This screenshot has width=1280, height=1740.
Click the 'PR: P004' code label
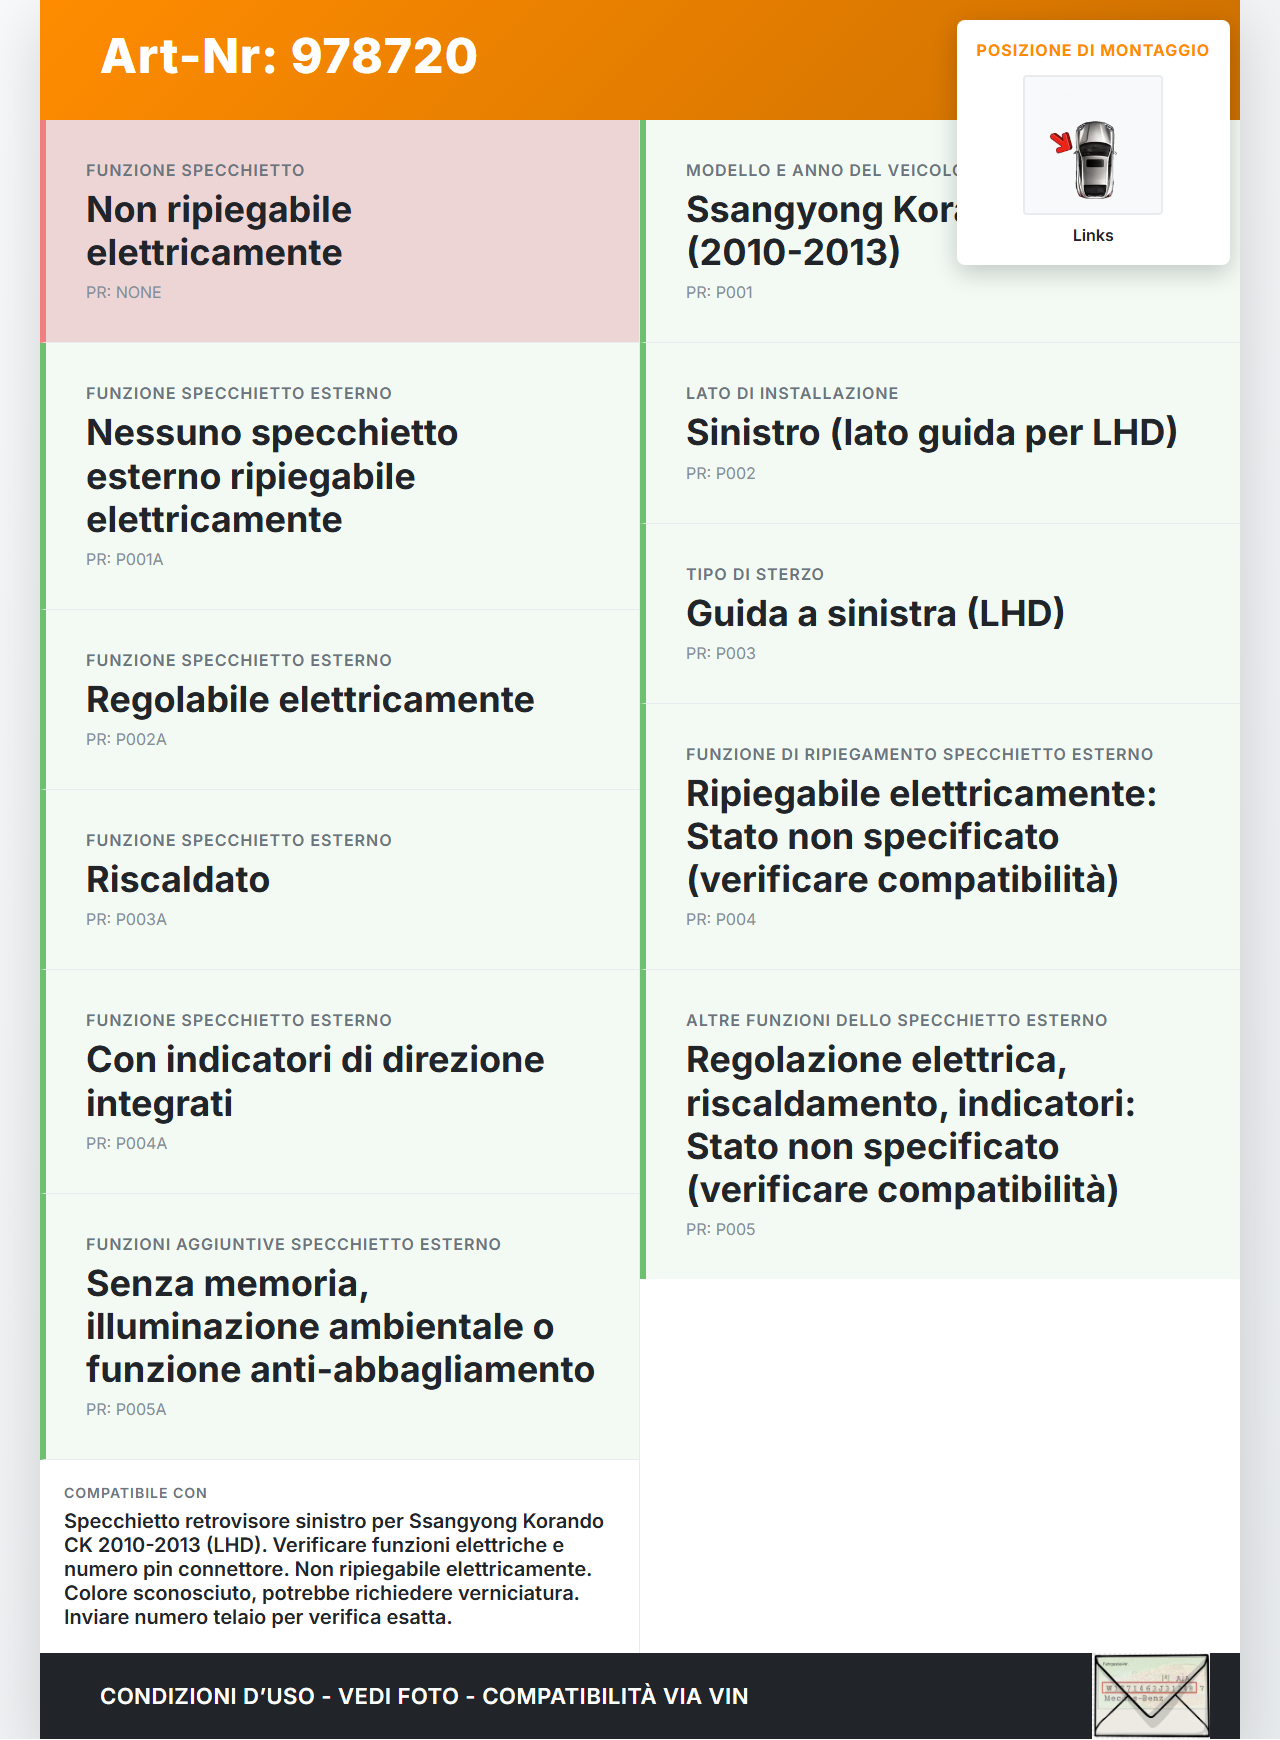point(720,919)
